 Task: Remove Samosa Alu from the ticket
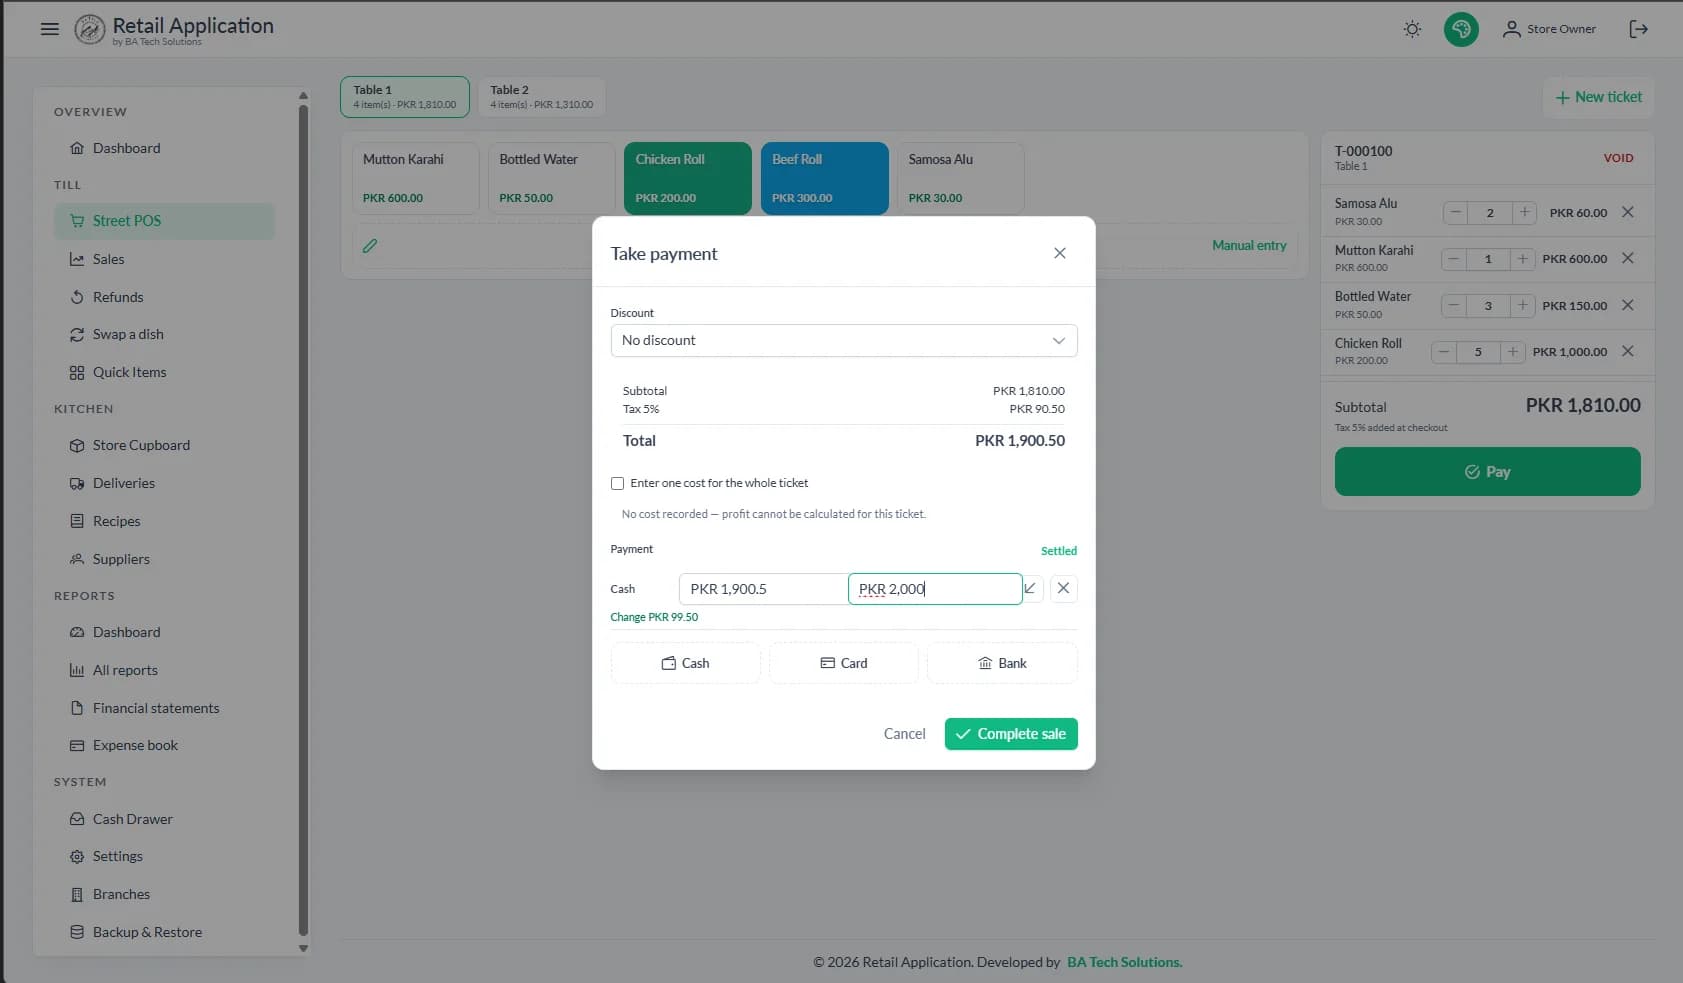click(x=1628, y=212)
